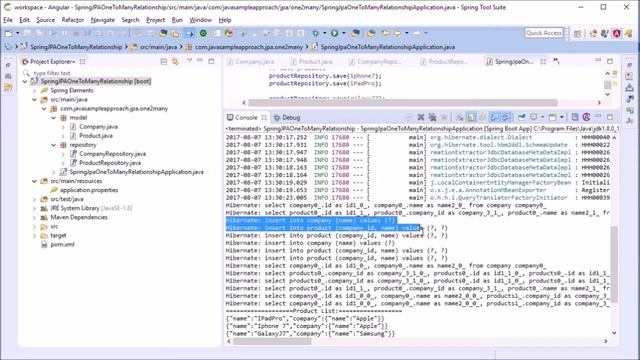
Task: Minimize the Project Explorer view
Action: coord(200,61)
